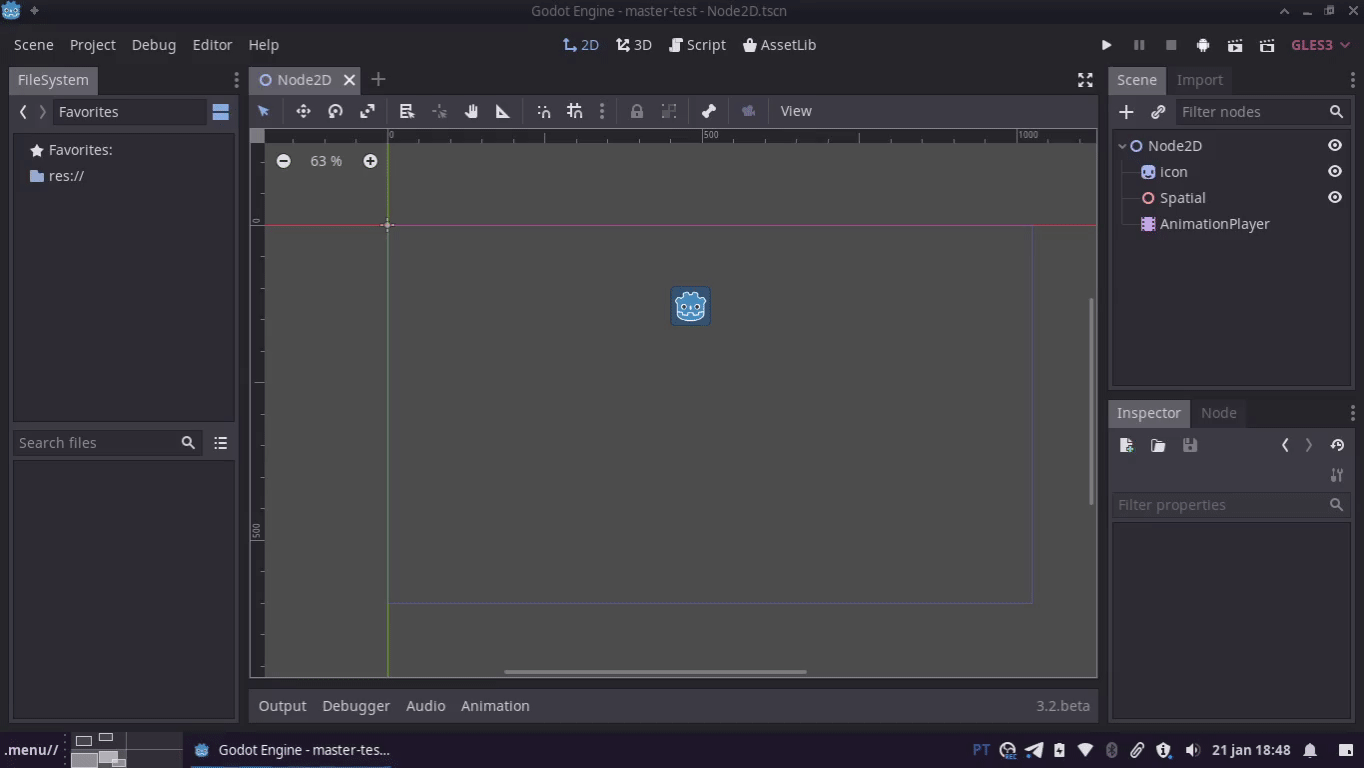Open the Debug menu
Image resolution: width=1364 pixels, height=768 pixels.
point(154,45)
